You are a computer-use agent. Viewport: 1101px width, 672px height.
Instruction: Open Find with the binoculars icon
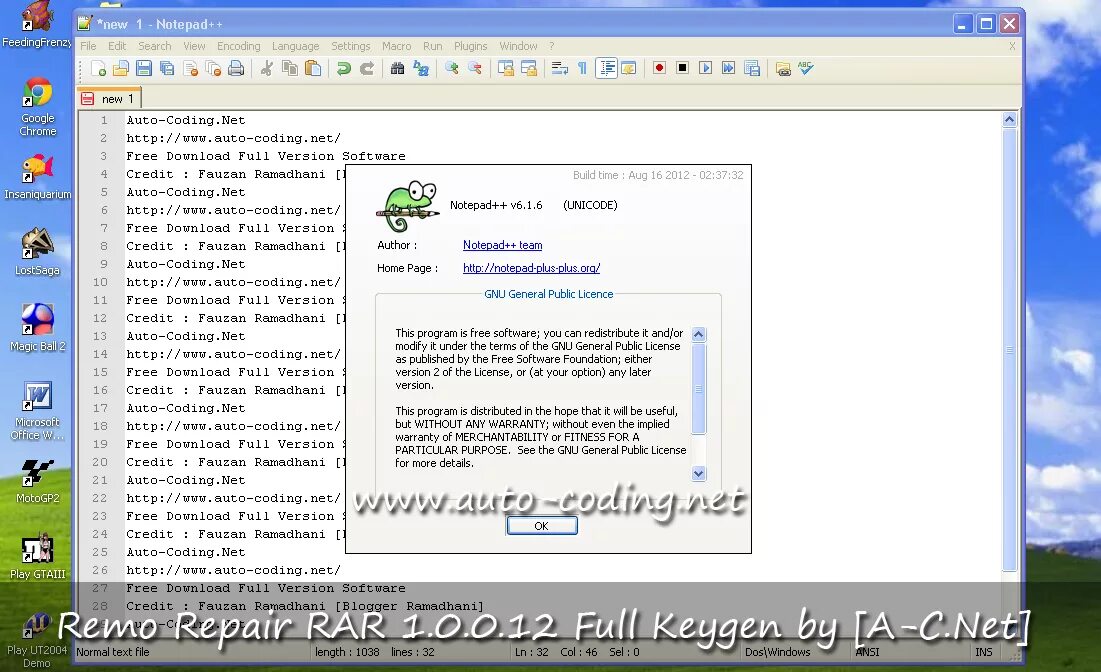pyautogui.click(x=397, y=68)
